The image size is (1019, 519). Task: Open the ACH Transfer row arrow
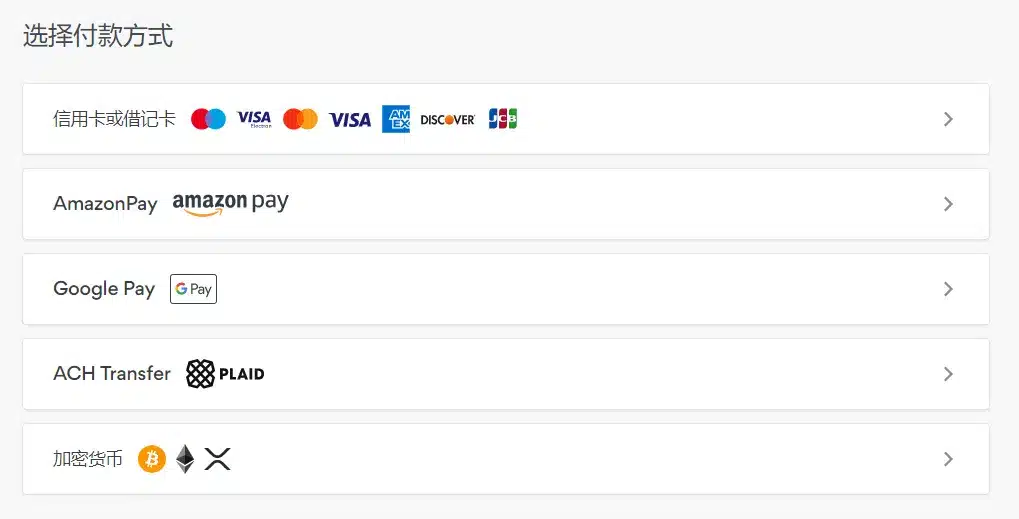[948, 374]
